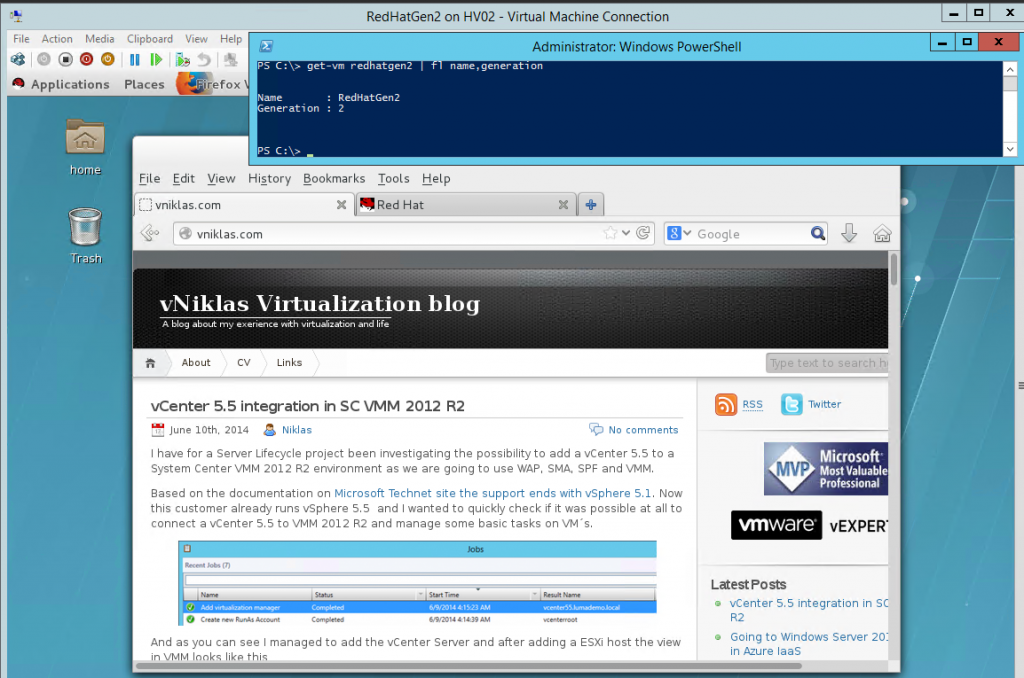Open the home folder desktop icon

click(x=85, y=146)
